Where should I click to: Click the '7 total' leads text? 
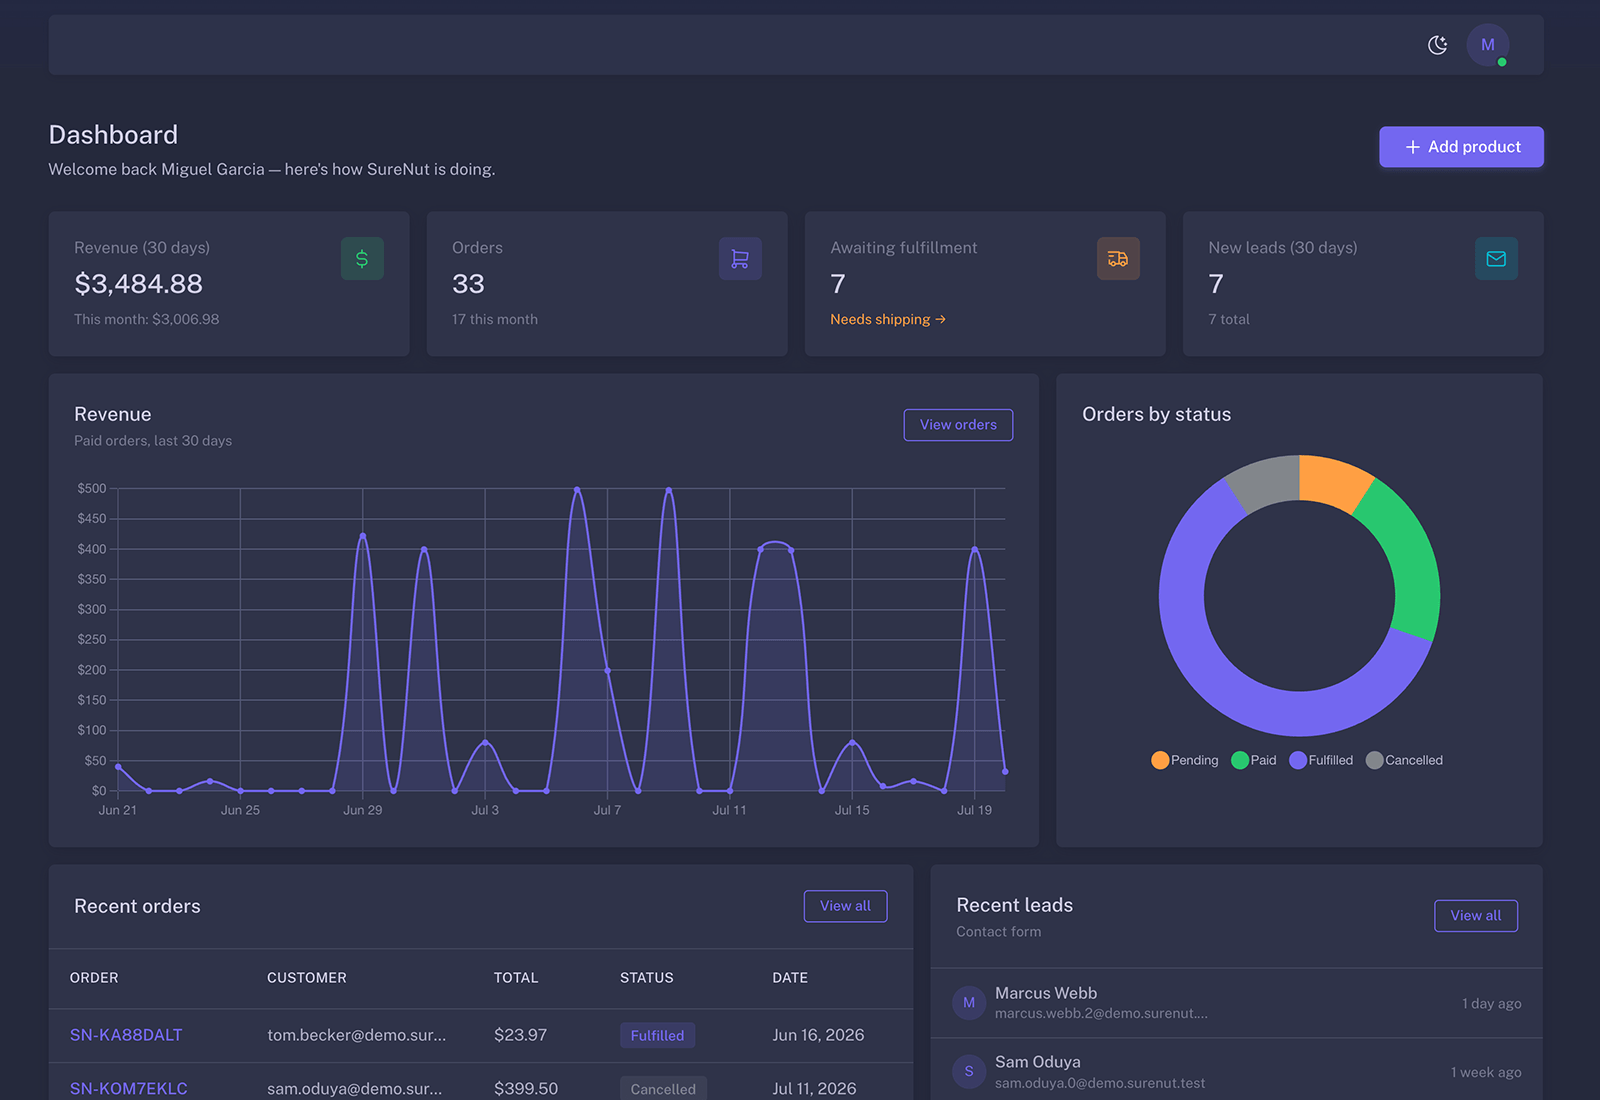[x=1229, y=319]
